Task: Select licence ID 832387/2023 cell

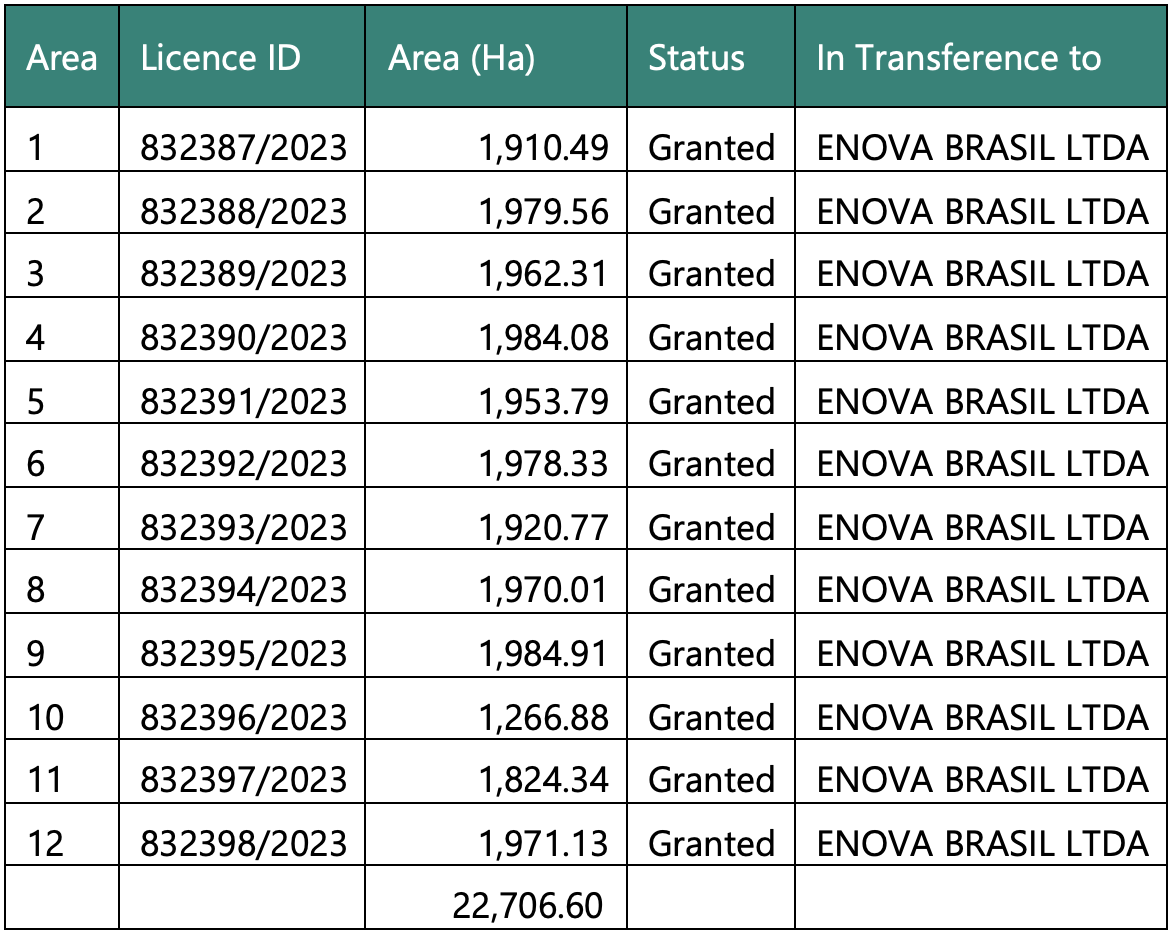Action: [243, 148]
